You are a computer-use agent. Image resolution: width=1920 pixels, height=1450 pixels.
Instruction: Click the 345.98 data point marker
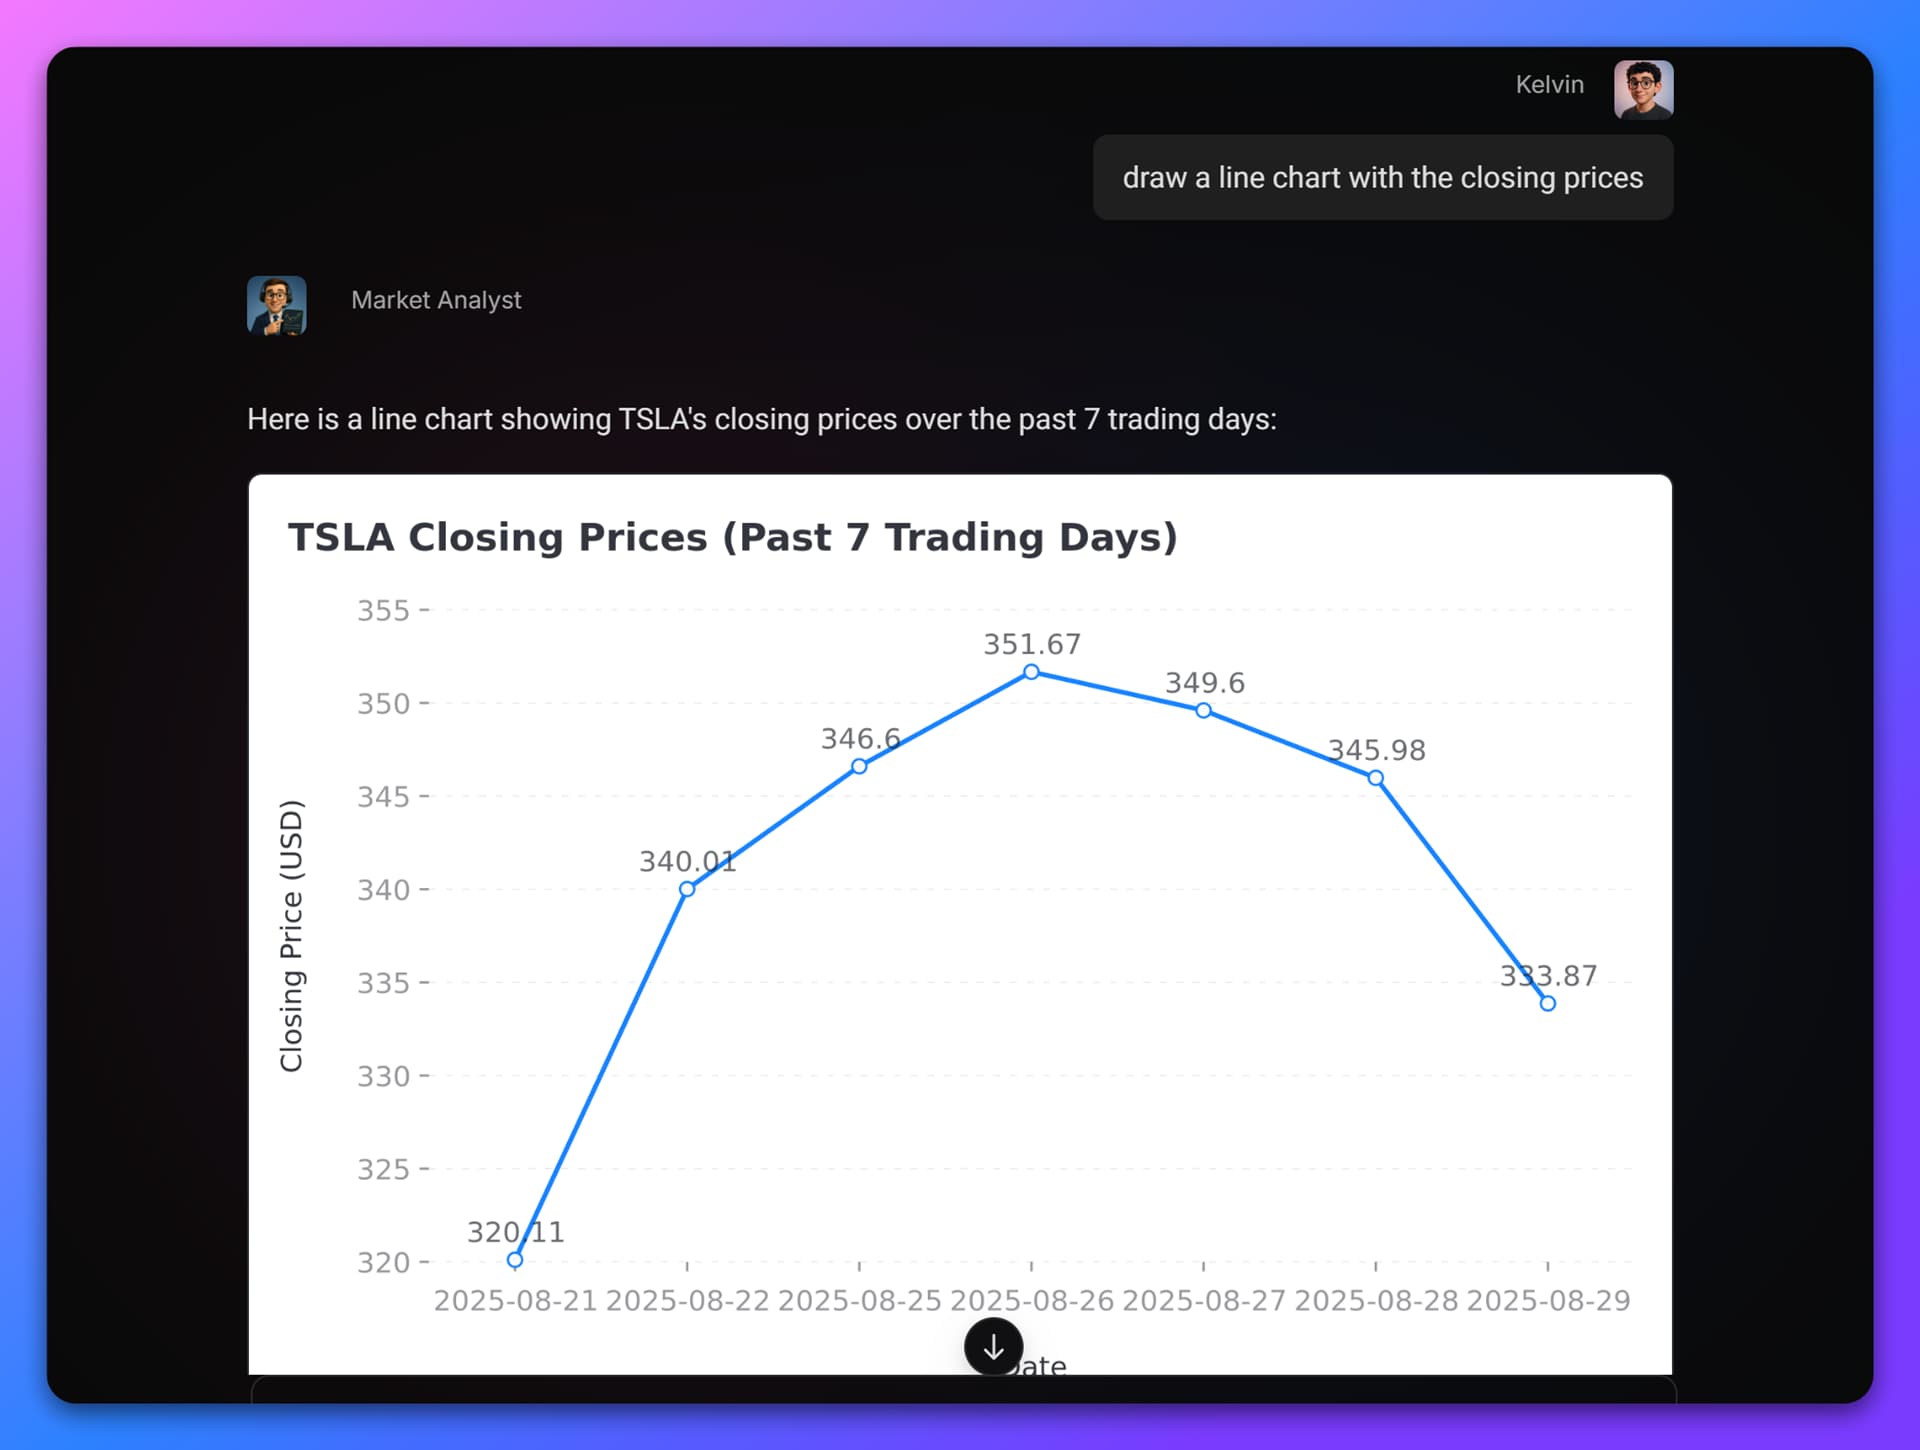(1376, 778)
